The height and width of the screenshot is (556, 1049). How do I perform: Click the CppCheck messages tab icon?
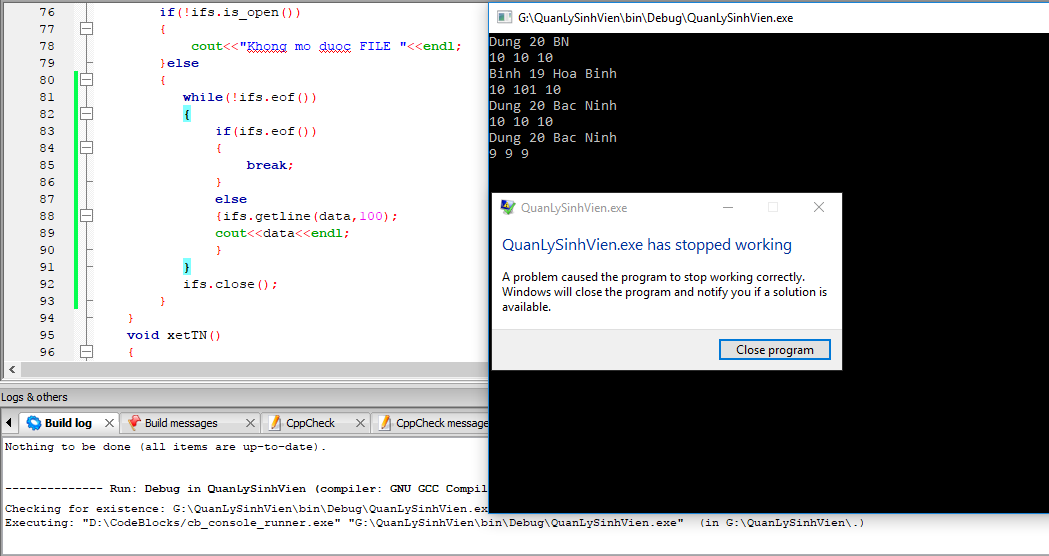coord(384,423)
